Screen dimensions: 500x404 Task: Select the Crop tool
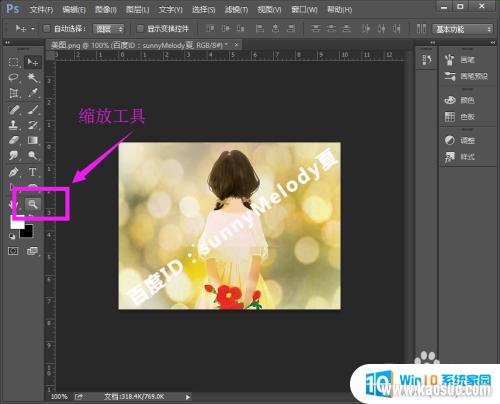(14, 93)
